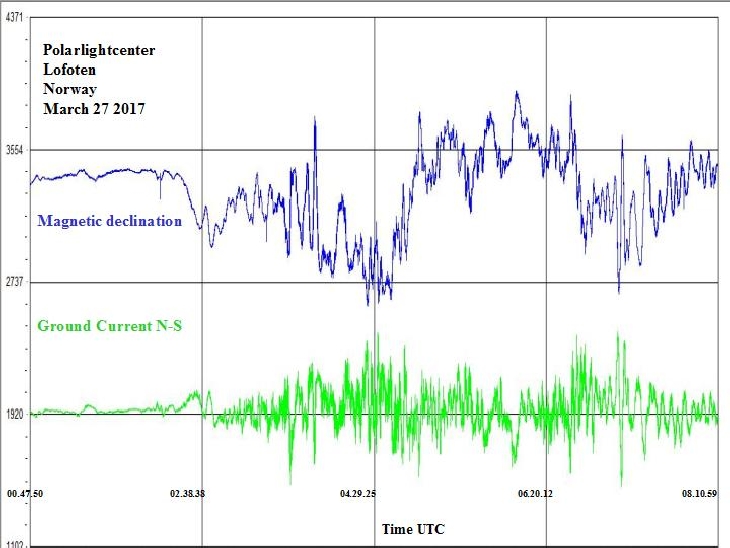Click the 02.38.38 time axis label
This screenshot has width=730, height=548.
188,493
